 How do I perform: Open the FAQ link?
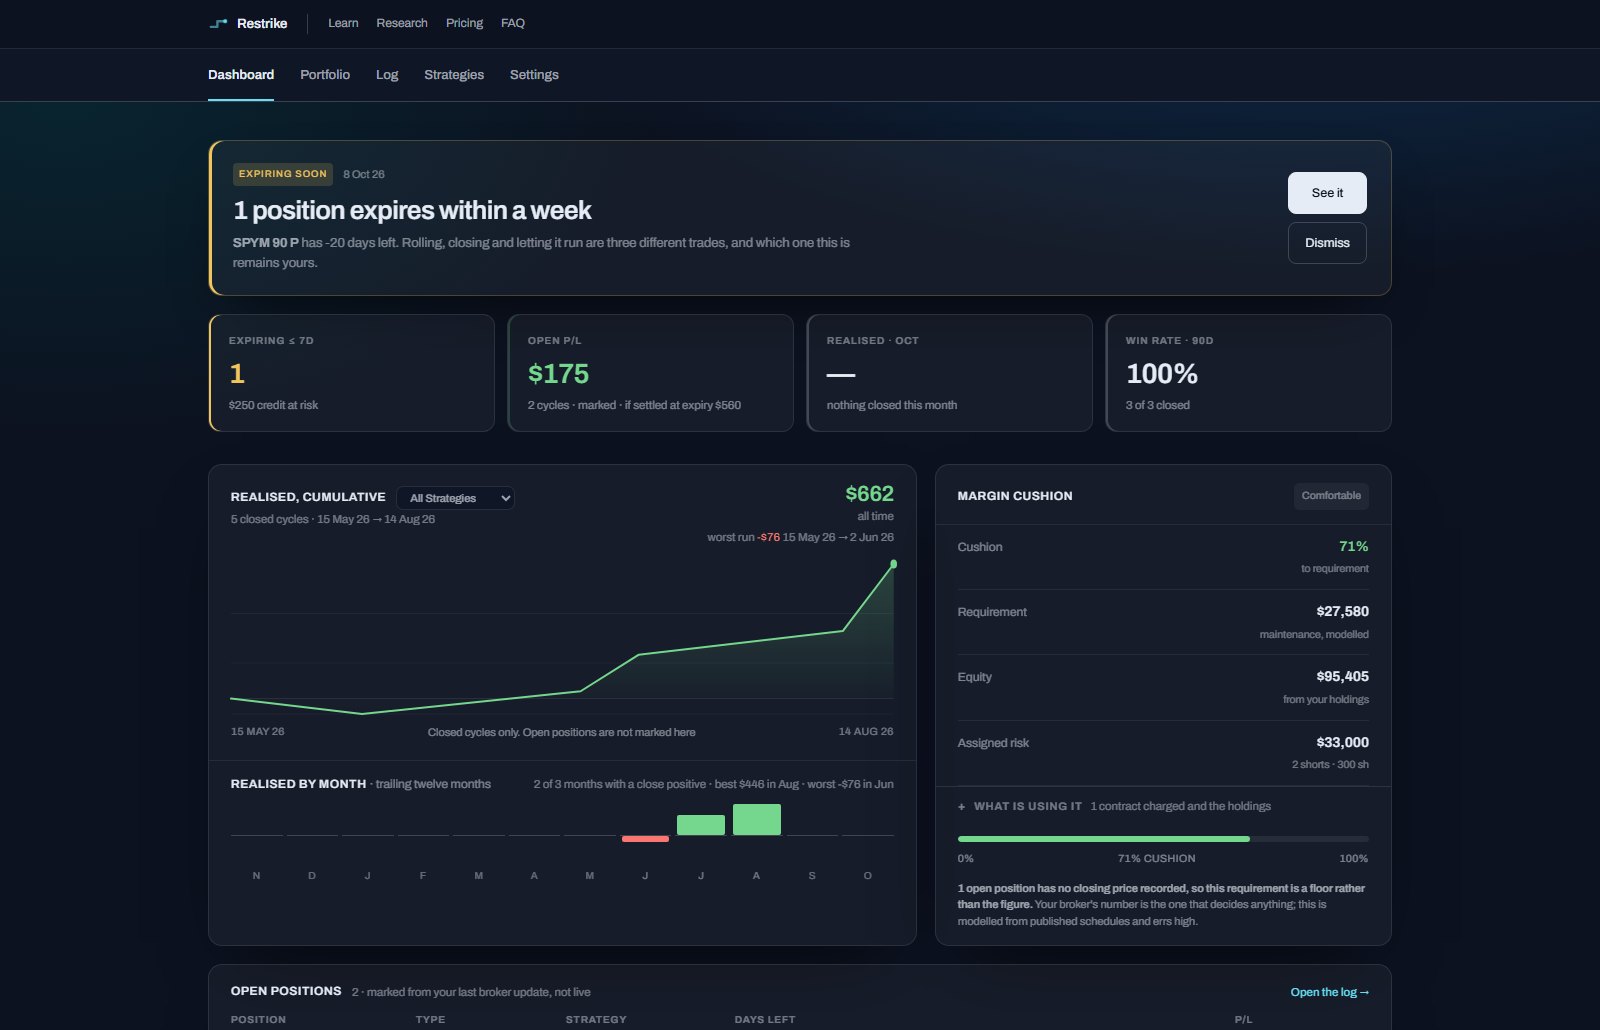point(513,23)
